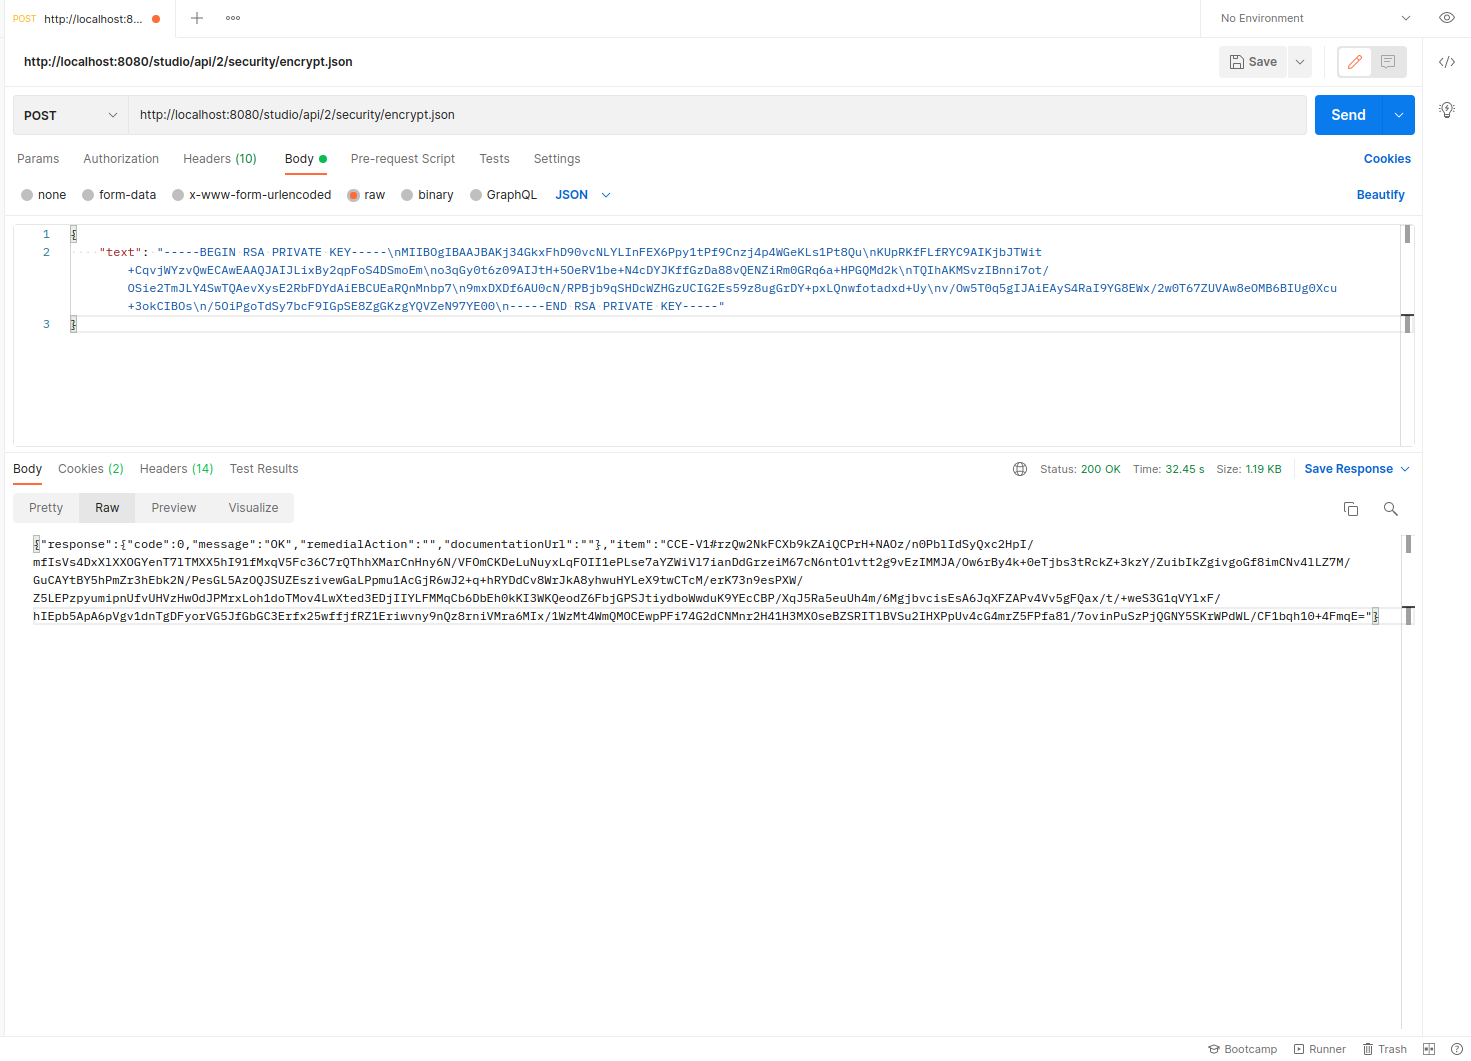Screen dimensions: 1471x1061
Task: Copy the response body
Action: point(1350,508)
